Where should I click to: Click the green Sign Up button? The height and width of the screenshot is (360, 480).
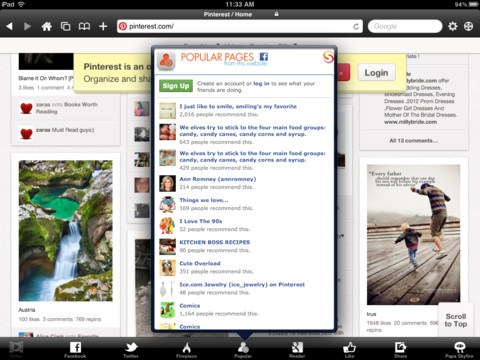[x=176, y=86]
